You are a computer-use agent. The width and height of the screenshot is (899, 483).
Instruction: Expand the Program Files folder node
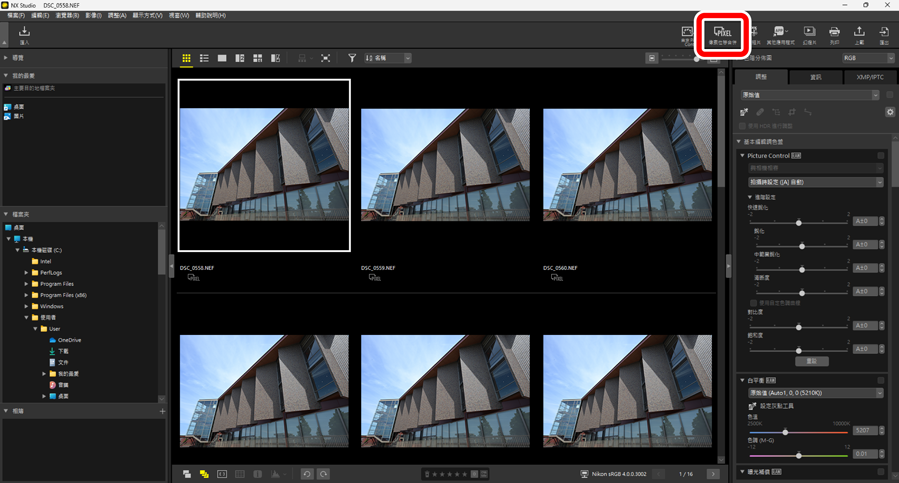[27, 284]
